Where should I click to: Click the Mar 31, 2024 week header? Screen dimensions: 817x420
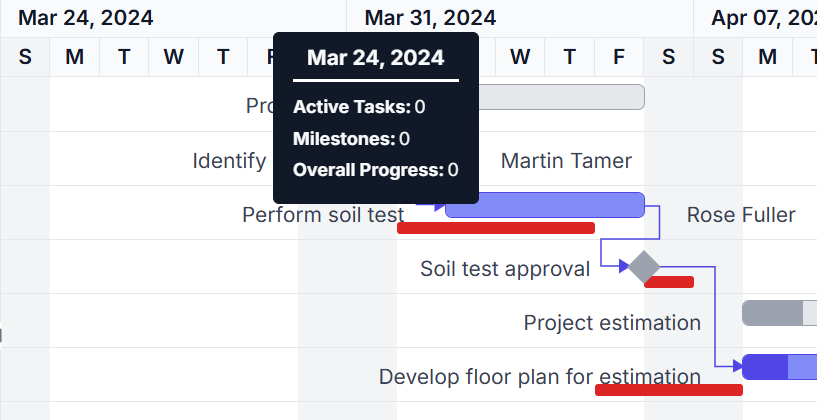[x=430, y=18]
